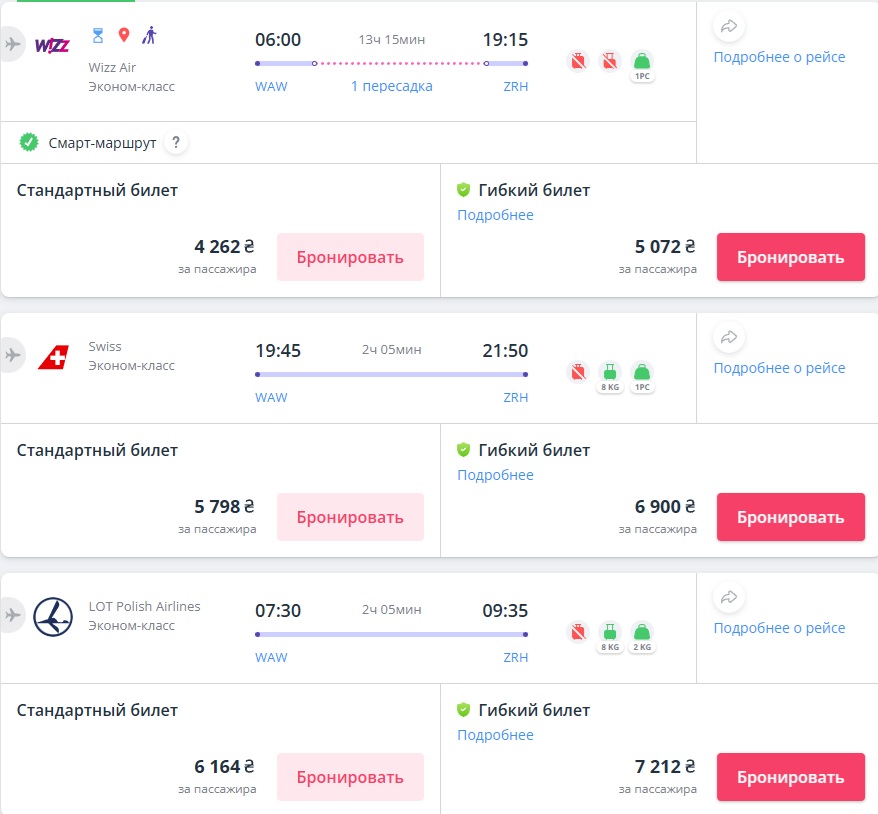The image size is (878, 814).
Task: Click the LOT 2 KG green baggage icon
Action: [642, 634]
